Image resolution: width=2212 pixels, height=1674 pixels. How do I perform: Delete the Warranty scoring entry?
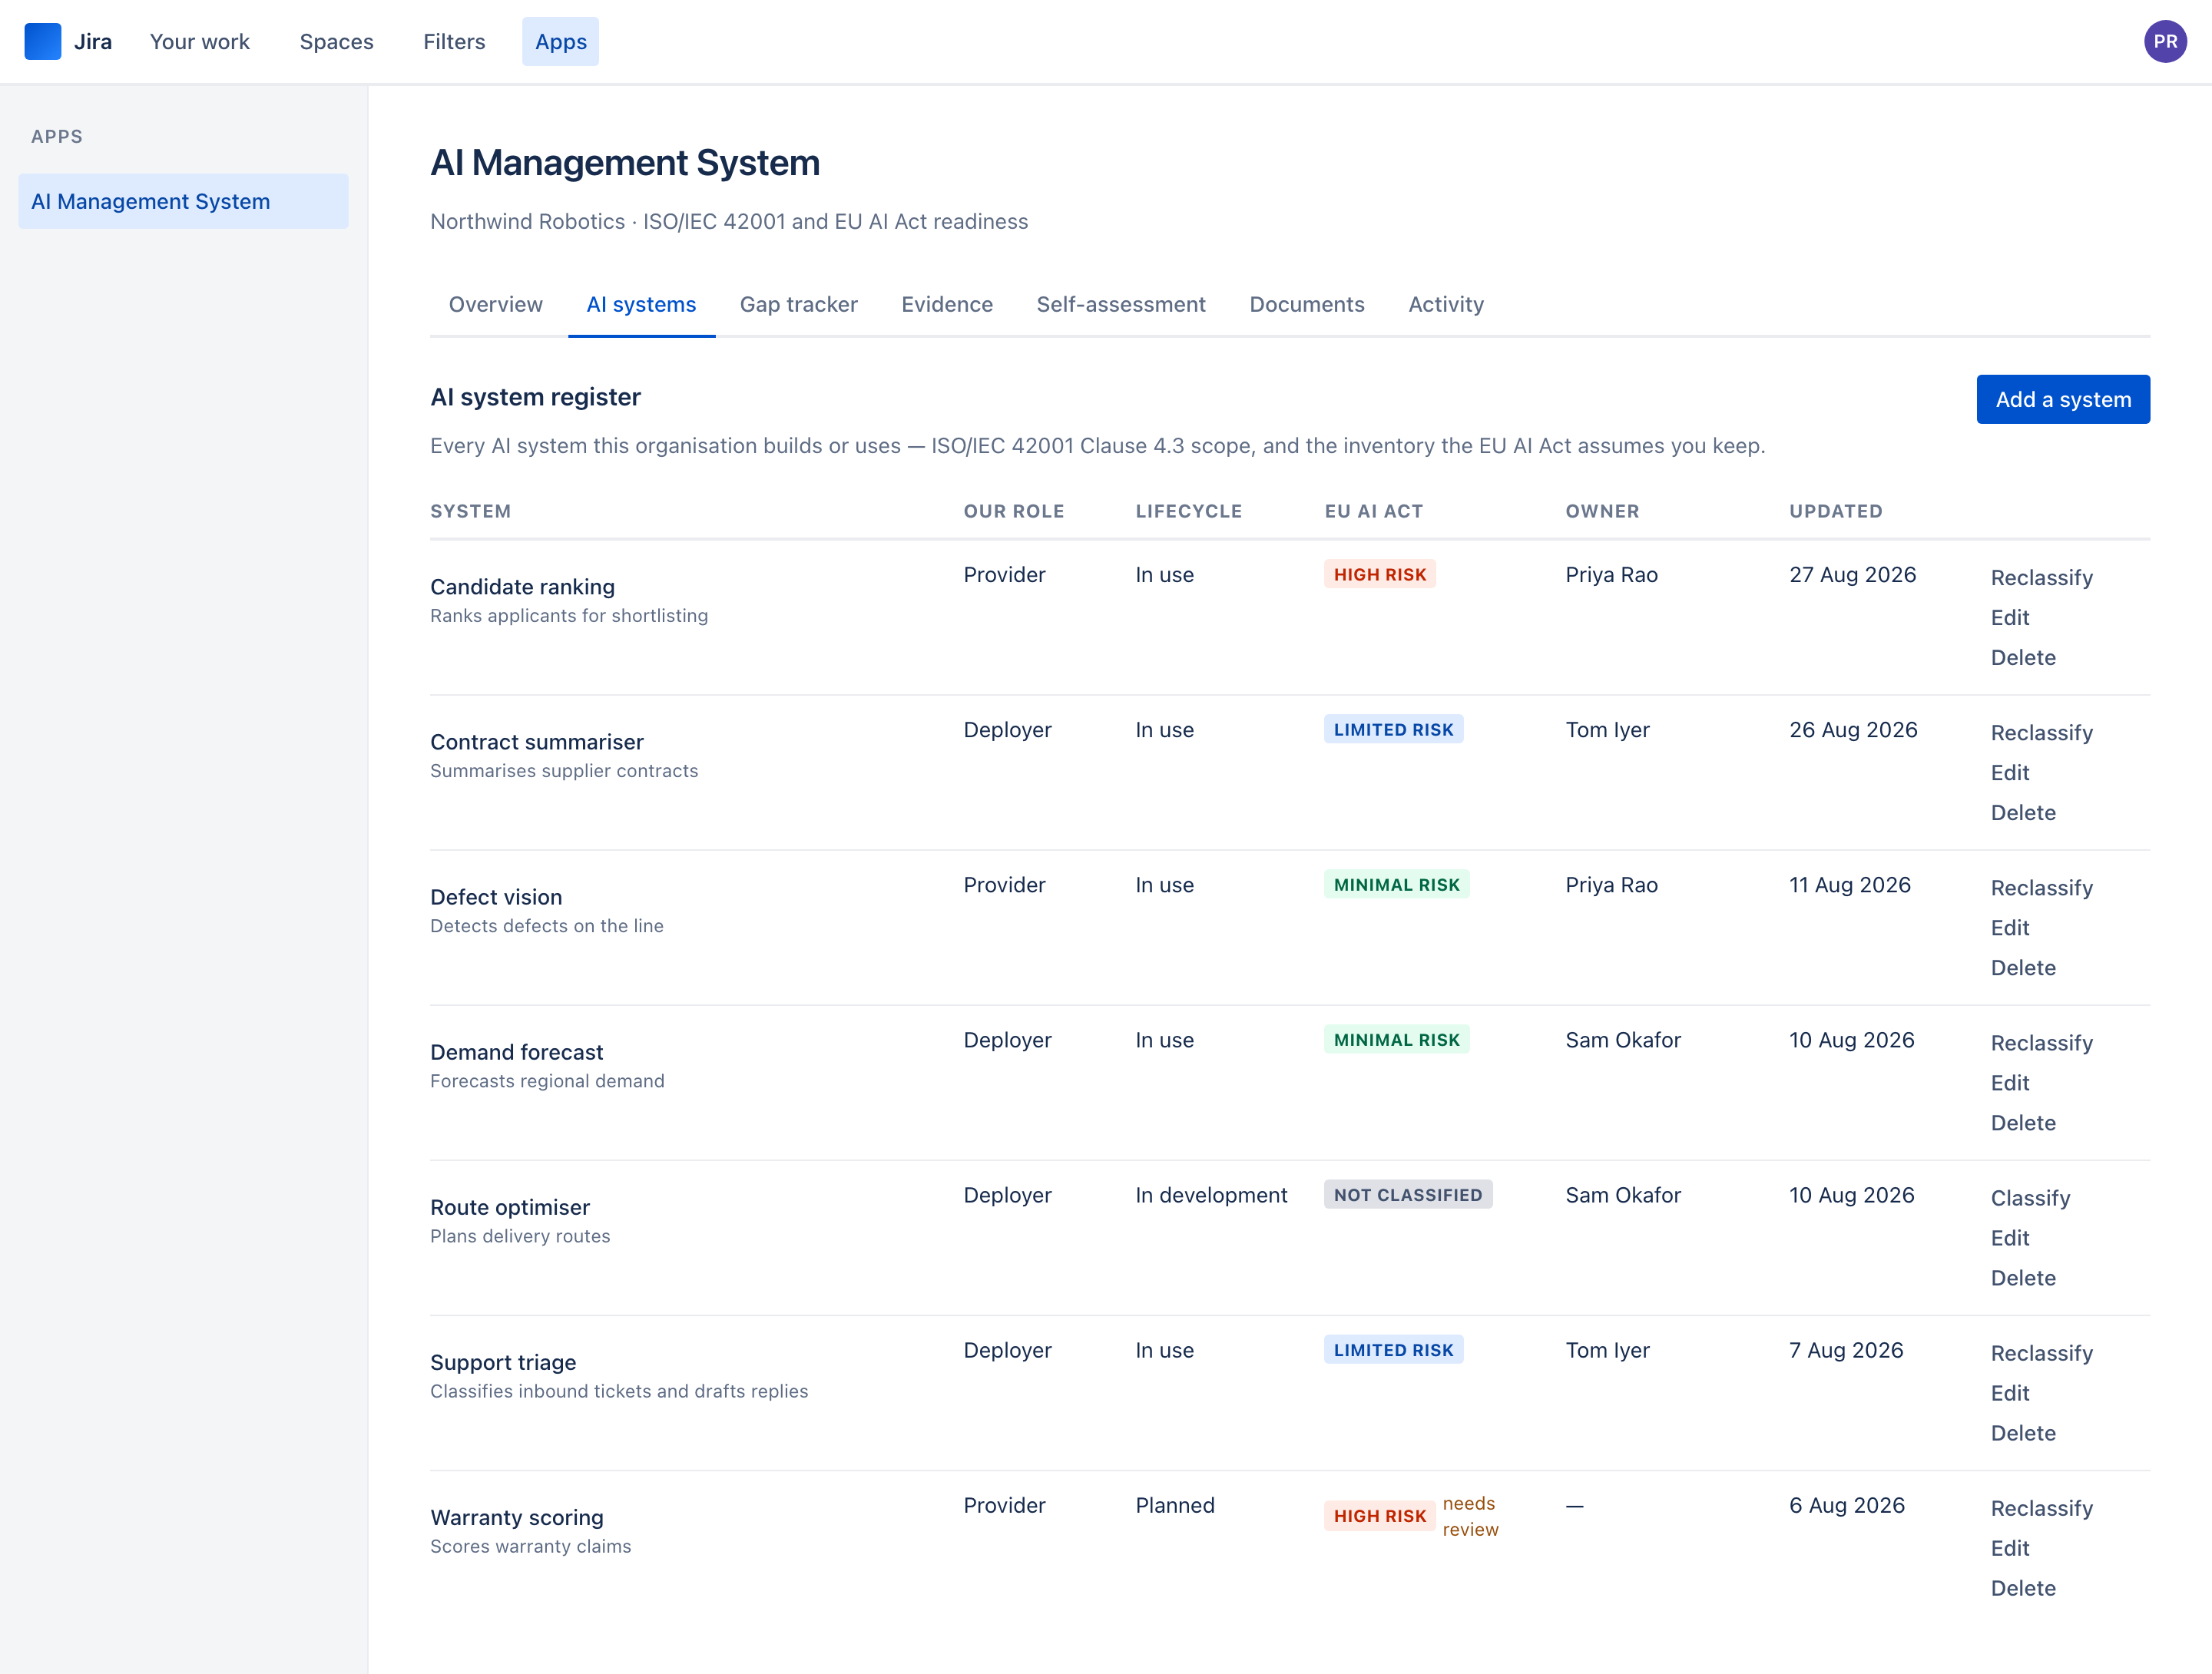coord(2023,1588)
